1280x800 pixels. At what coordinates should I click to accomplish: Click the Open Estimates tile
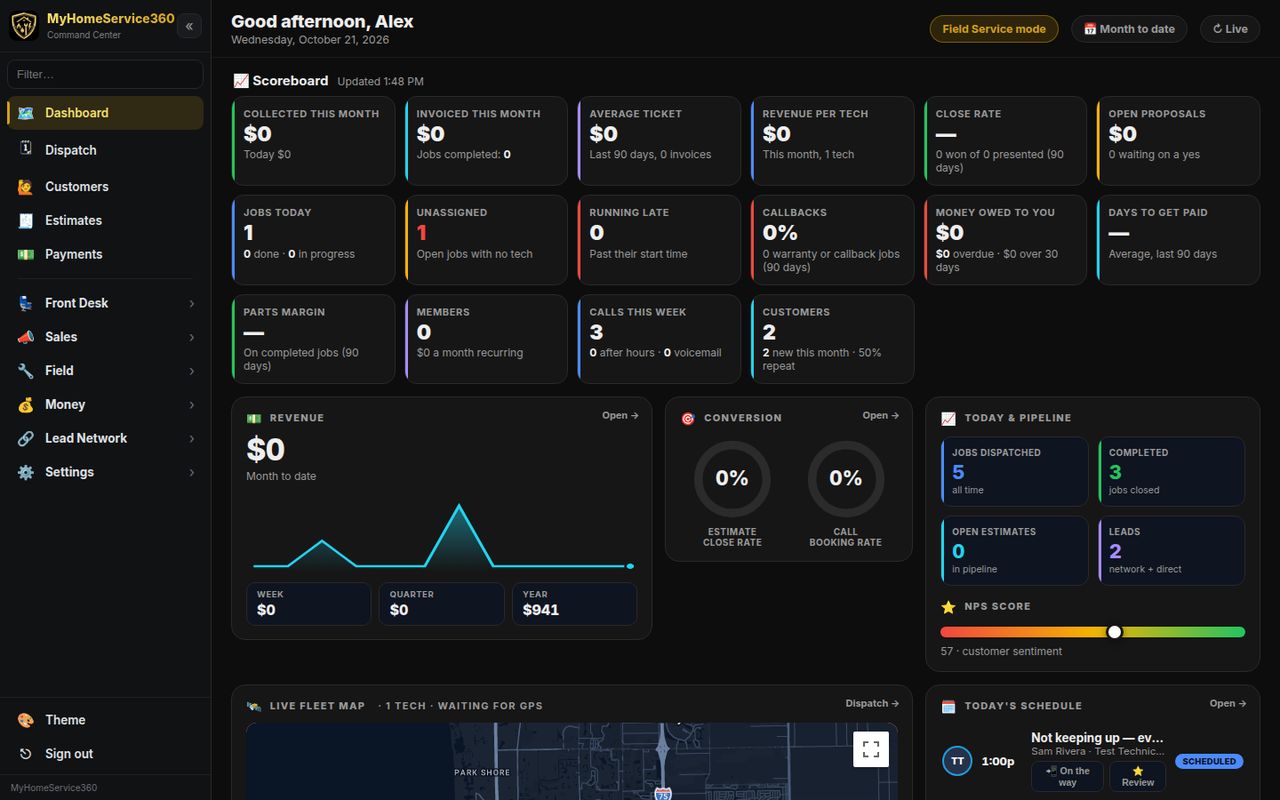click(x=1014, y=551)
